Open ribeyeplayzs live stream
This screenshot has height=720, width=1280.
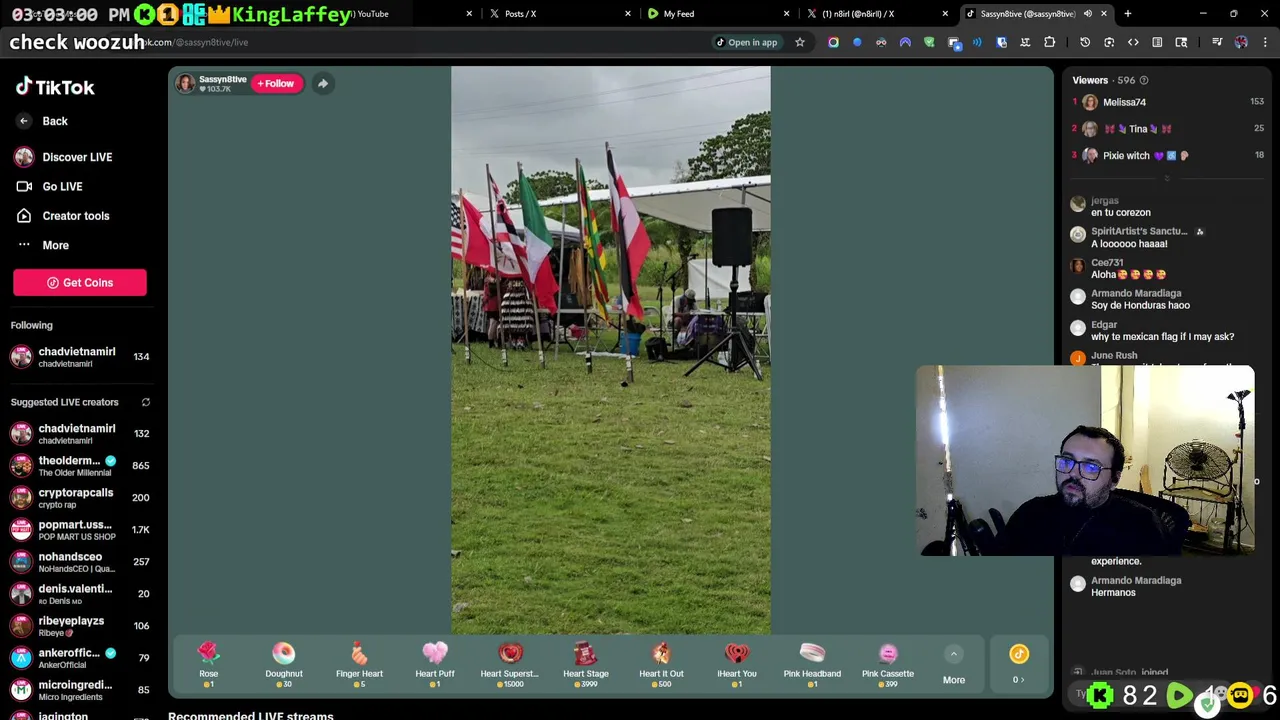[x=80, y=626]
